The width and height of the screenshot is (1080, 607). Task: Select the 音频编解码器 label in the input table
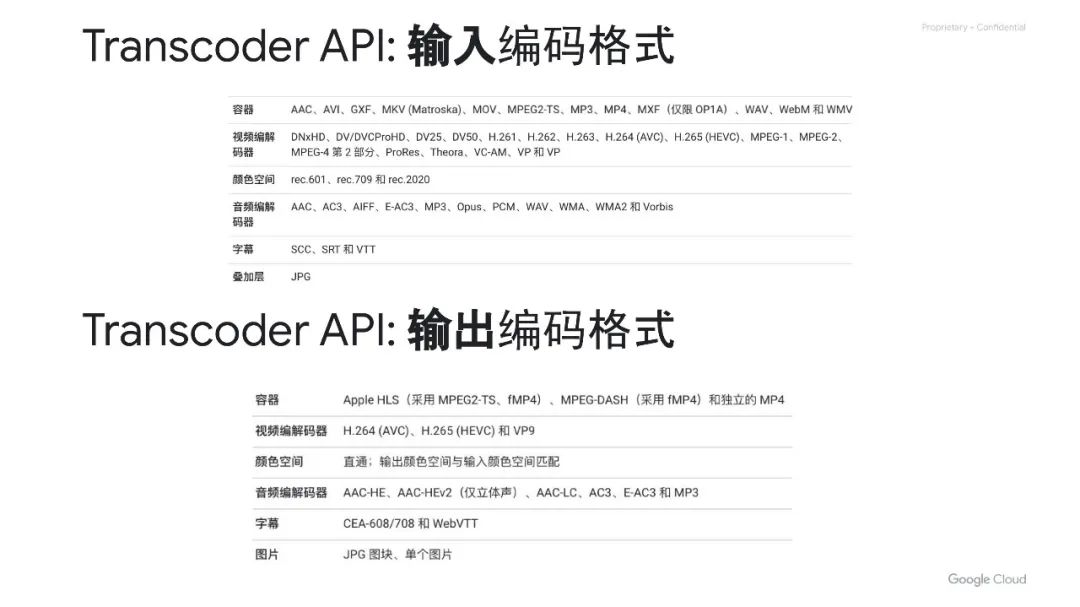click(253, 214)
